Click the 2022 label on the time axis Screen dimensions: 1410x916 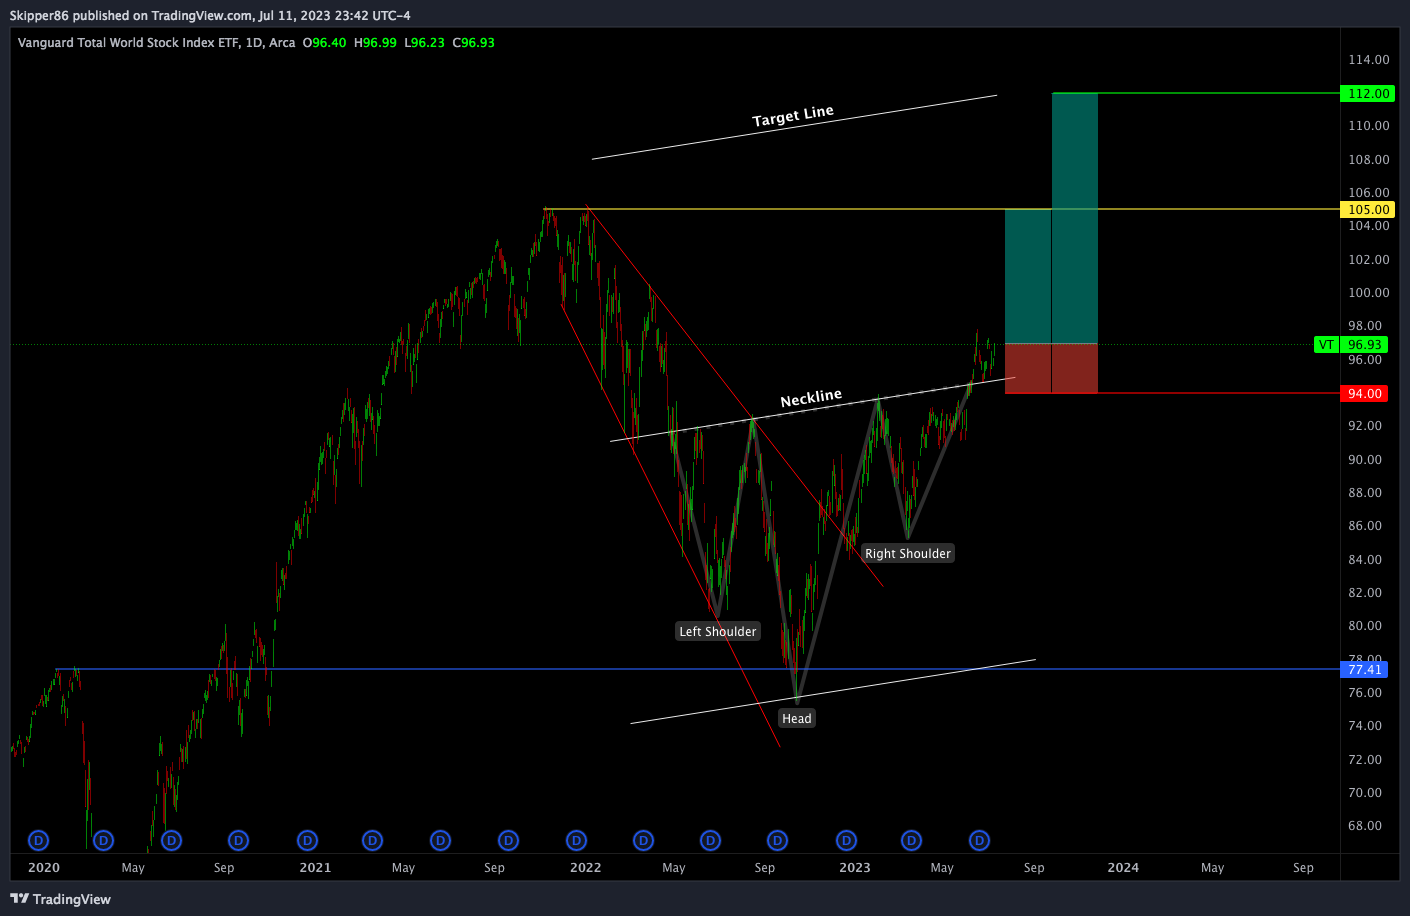coord(585,867)
